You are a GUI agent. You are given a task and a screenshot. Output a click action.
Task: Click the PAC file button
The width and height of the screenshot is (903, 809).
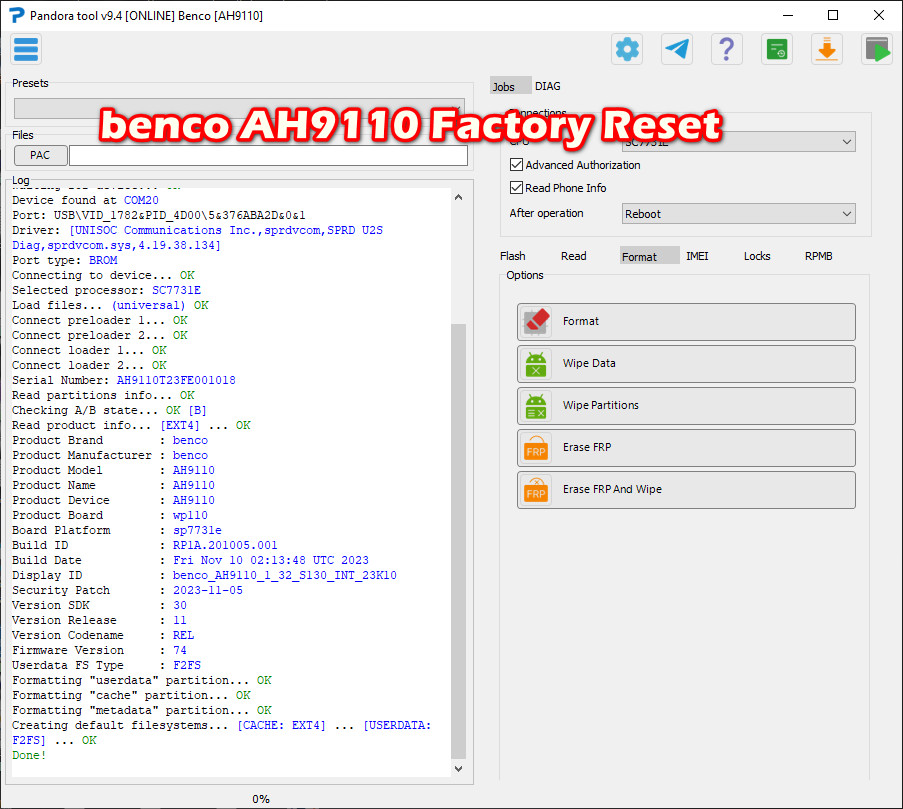tap(40, 155)
